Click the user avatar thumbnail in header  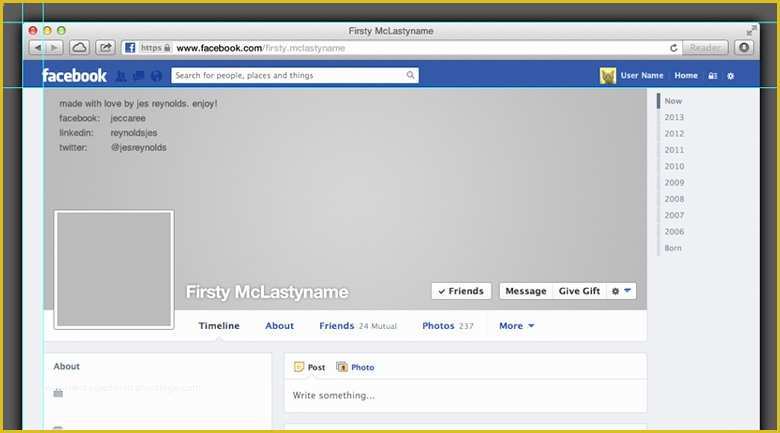pyautogui.click(x=608, y=76)
